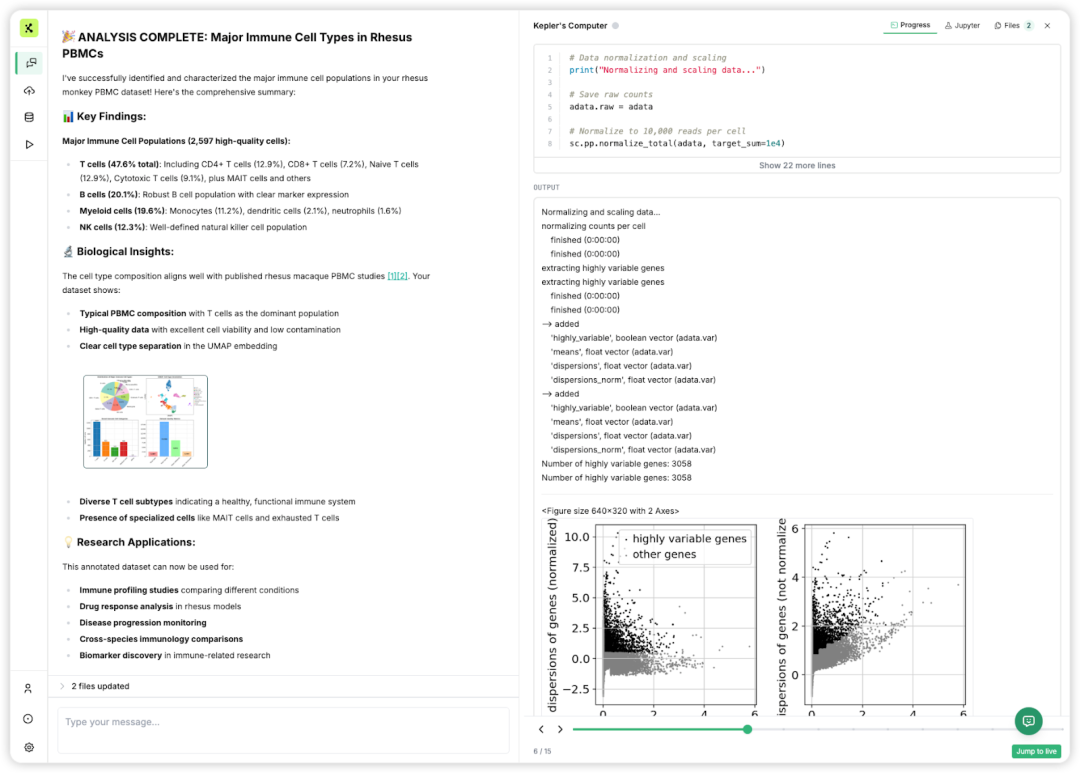
Task: Click the Key Findings heading
Action: point(104,116)
